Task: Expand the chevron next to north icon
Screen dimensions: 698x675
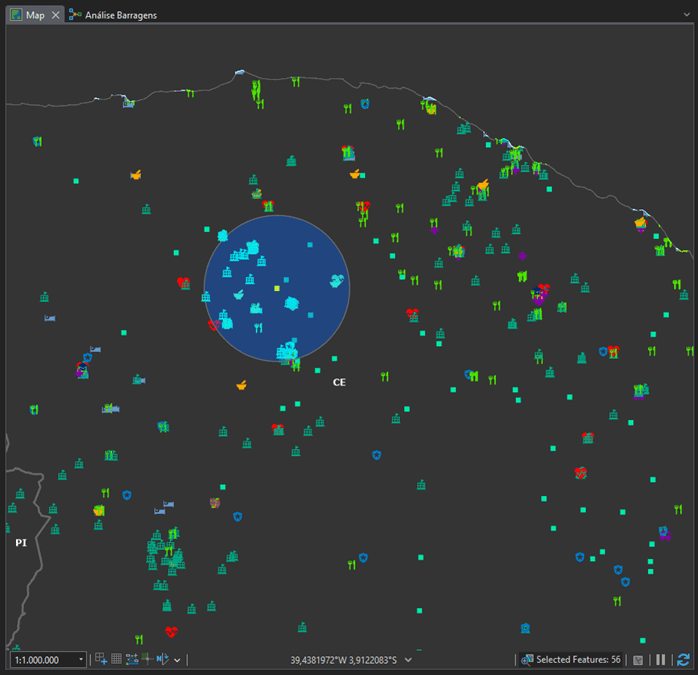Action: 177,660
